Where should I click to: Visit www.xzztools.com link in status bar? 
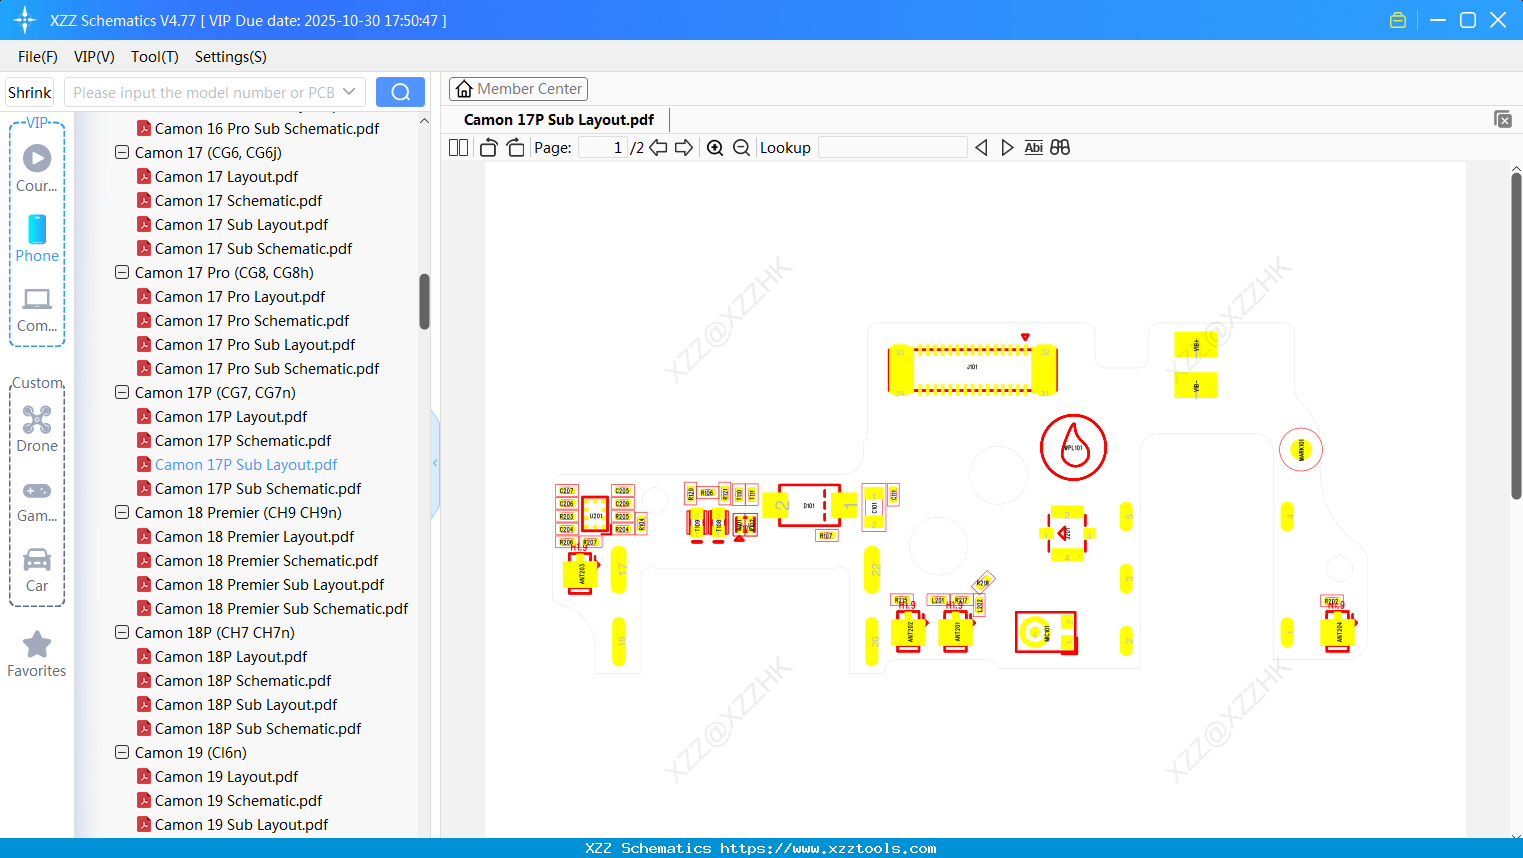coord(828,848)
